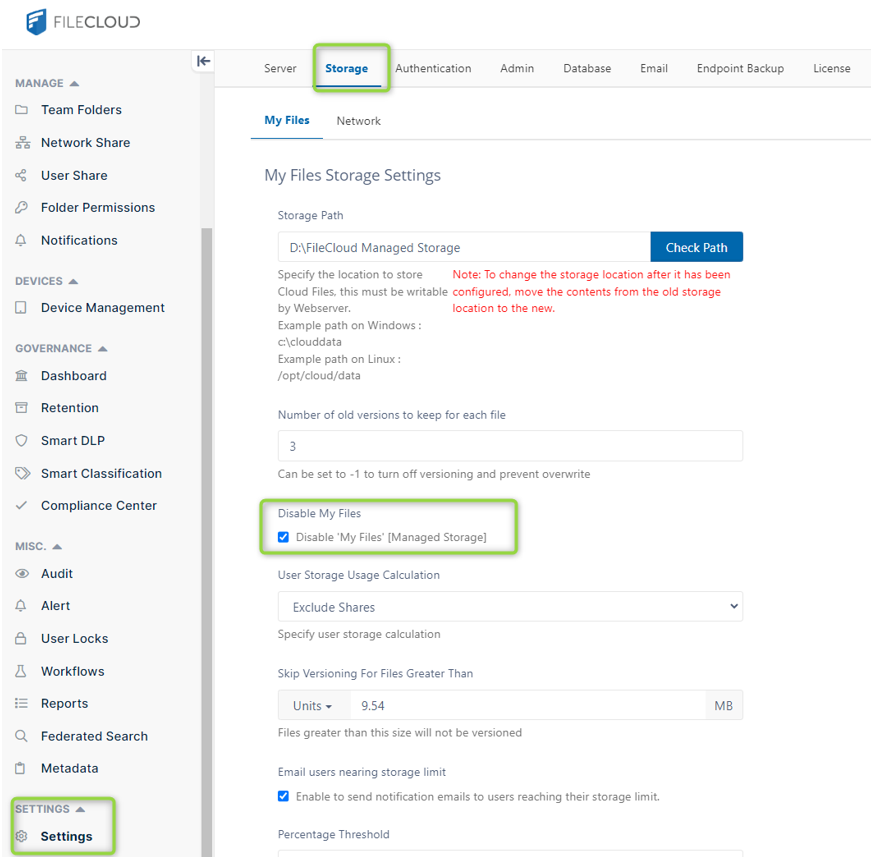This screenshot has width=871, height=857.
Task: Click the Audit eye icon
Action: [x=22, y=574]
